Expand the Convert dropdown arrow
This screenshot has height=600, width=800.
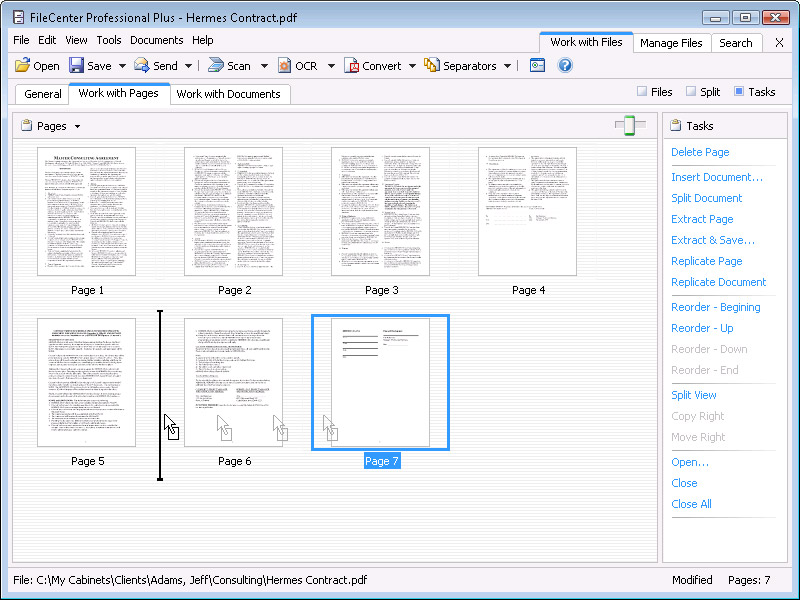[412, 66]
